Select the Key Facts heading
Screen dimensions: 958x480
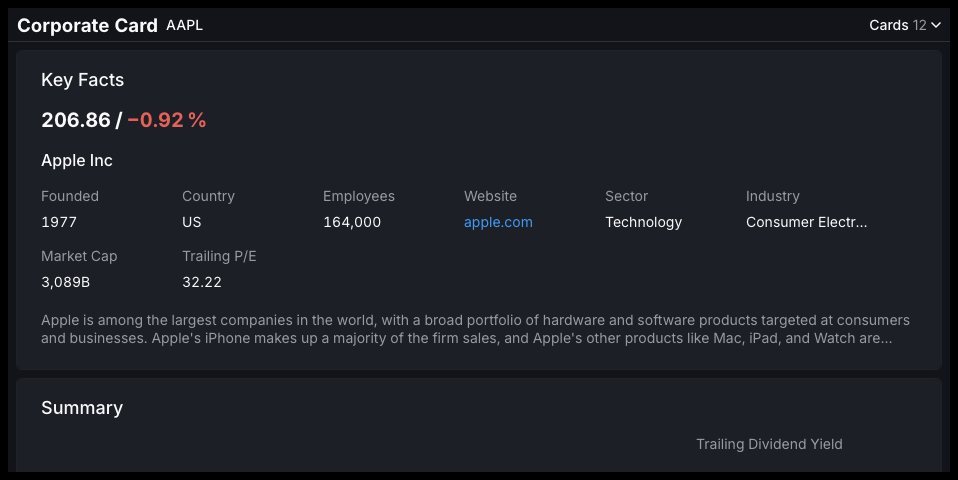(x=82, y=80)
